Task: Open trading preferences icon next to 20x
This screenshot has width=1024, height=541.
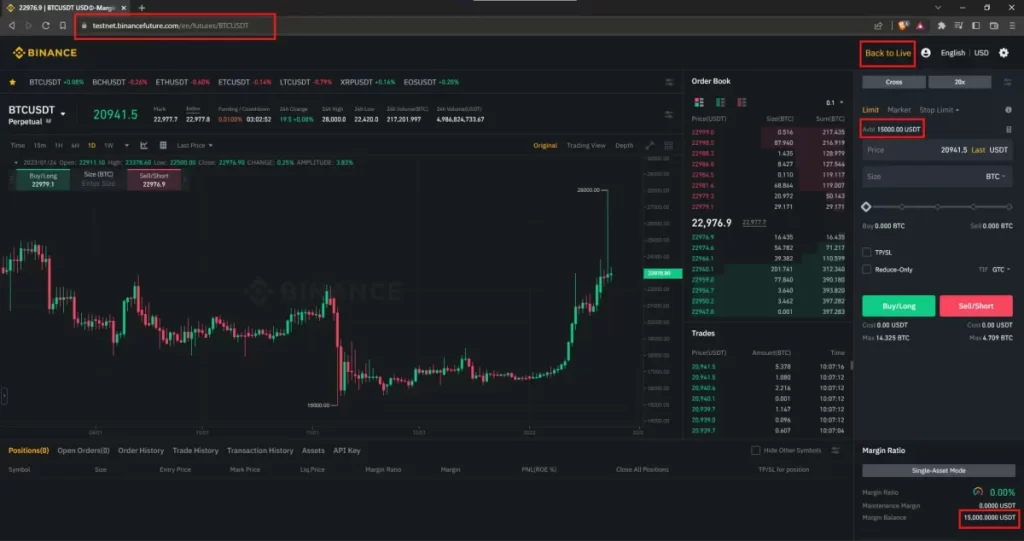Action: [x=1007, y=82]
